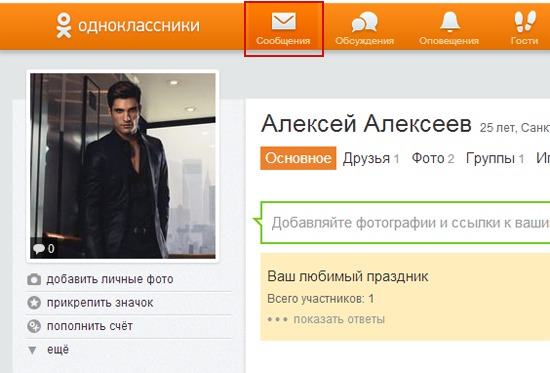
Task: Switch to the Фото tab
Action: coord(433,159)
